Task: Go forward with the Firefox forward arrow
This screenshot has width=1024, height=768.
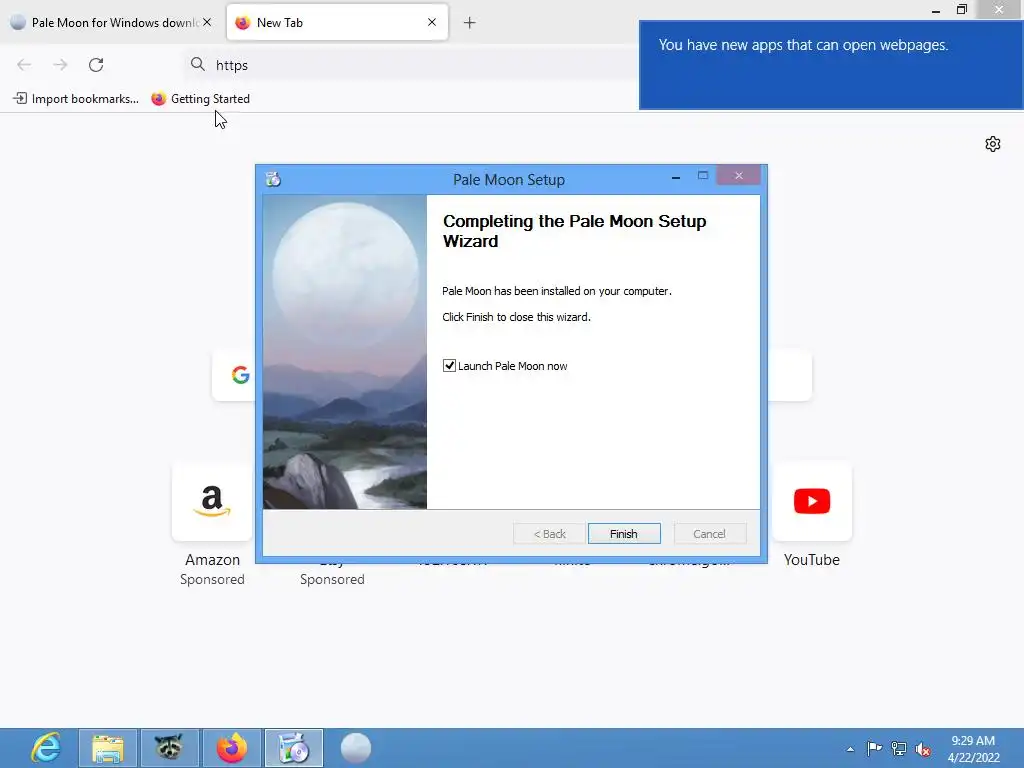Action: (x=60, y=65)
